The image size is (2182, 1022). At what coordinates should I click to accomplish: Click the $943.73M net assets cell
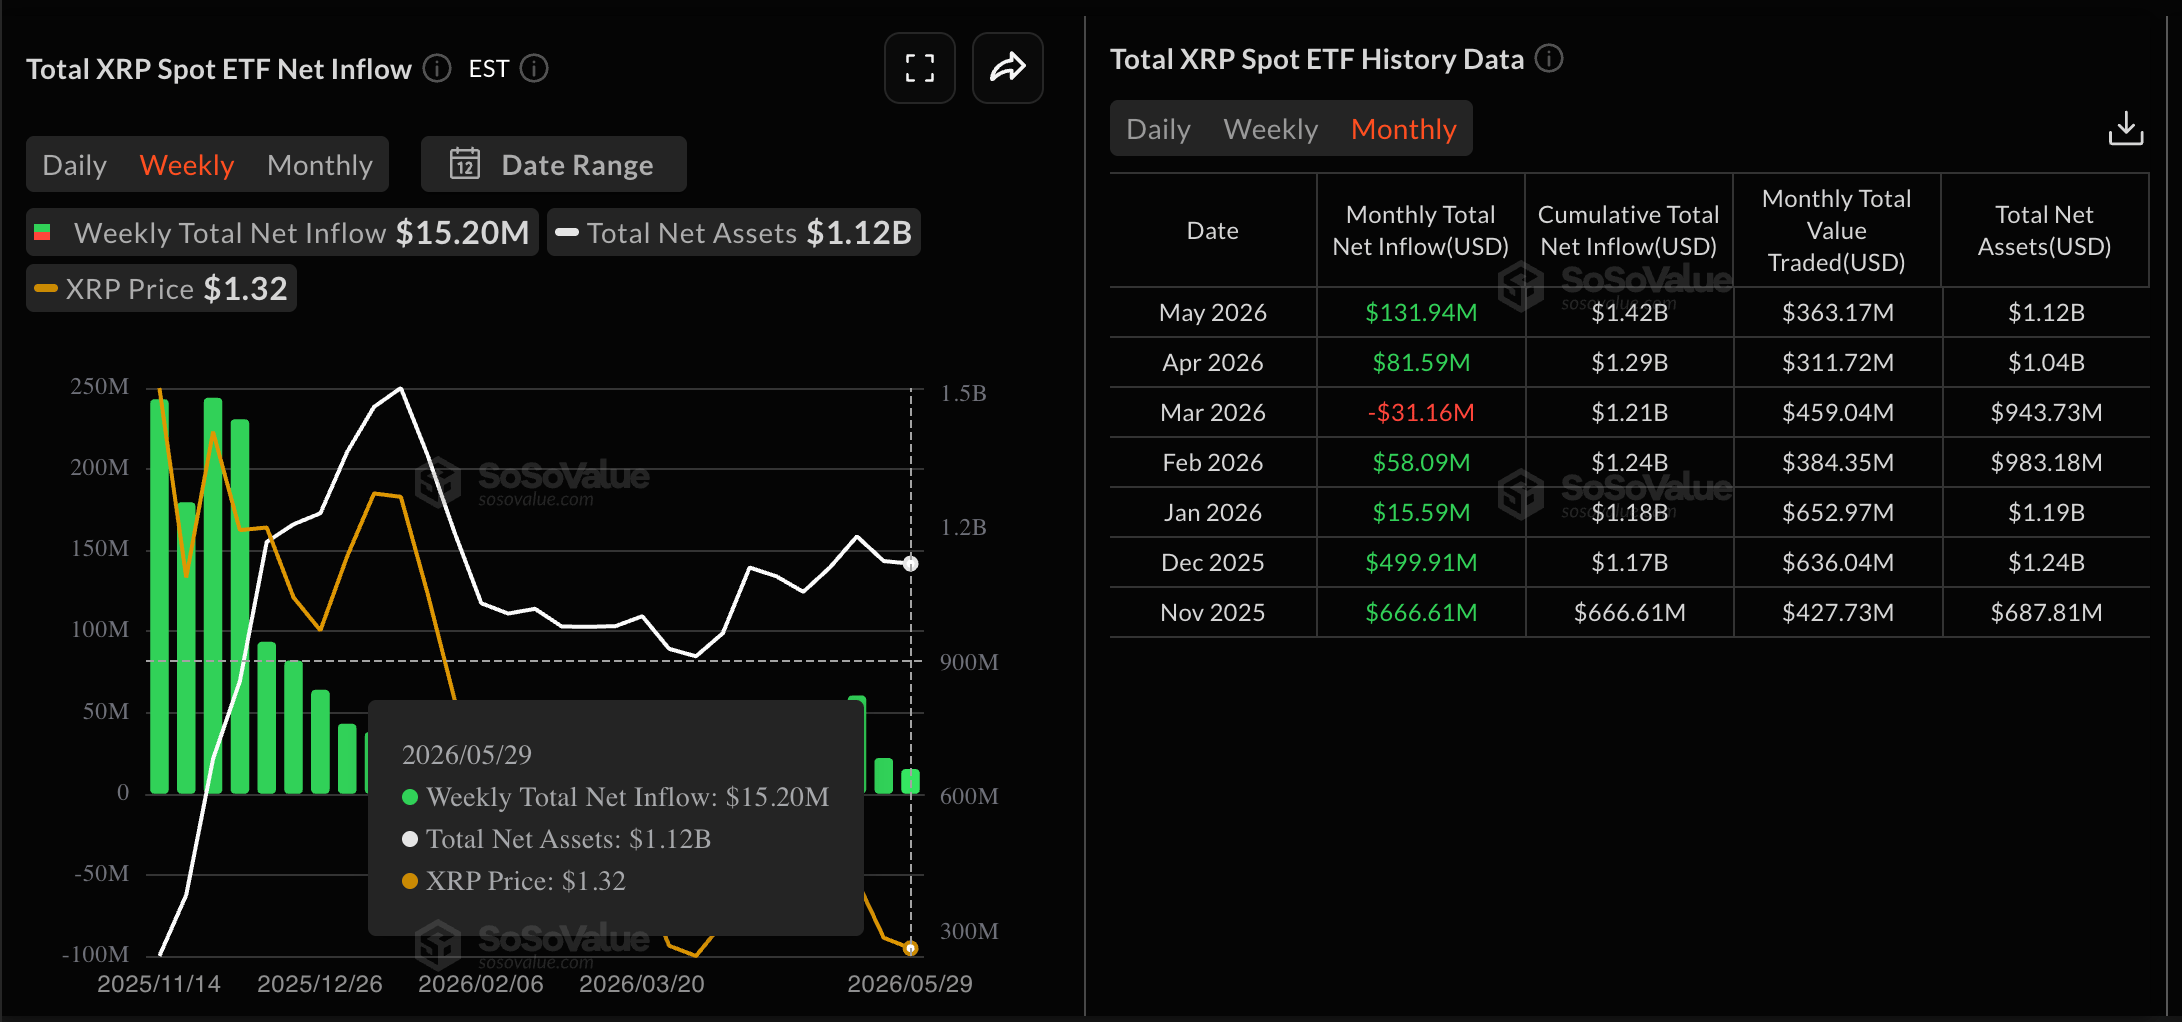click(x=2046, y=412)
